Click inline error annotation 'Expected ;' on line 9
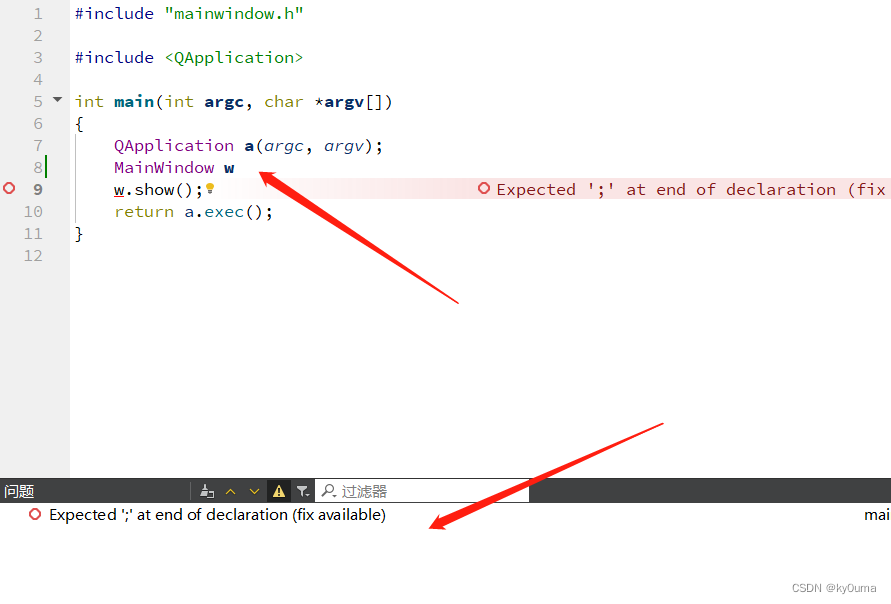The height and width of the screenshot is (604, 891). click(x=691, y=190)
